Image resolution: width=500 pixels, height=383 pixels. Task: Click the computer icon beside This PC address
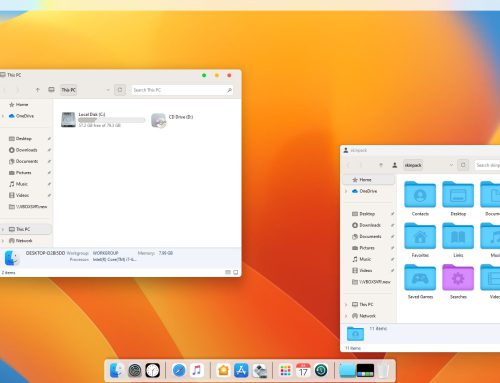click(51, 90)
